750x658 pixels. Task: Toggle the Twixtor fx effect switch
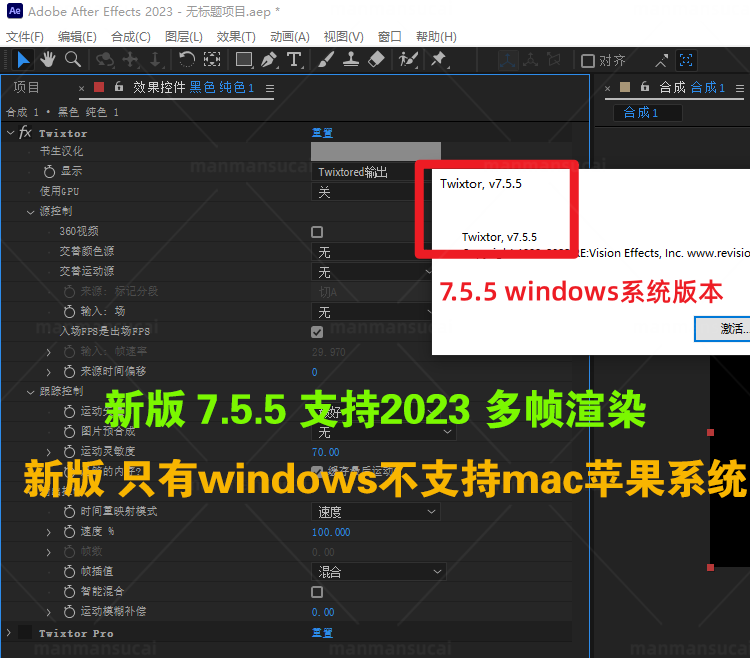coord(25,132)
